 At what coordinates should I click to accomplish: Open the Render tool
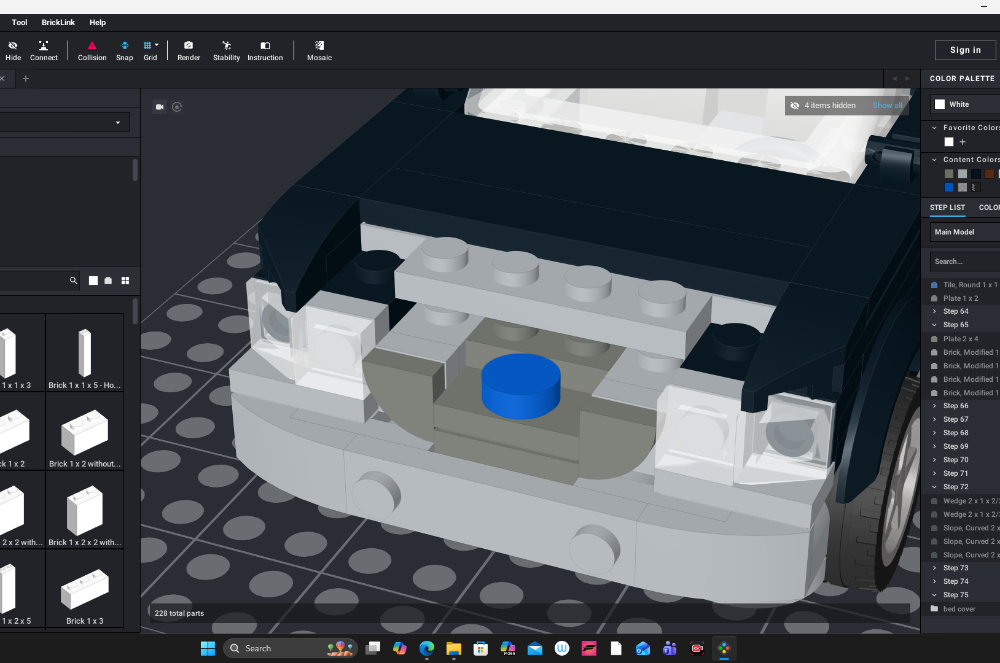(188, 49)
